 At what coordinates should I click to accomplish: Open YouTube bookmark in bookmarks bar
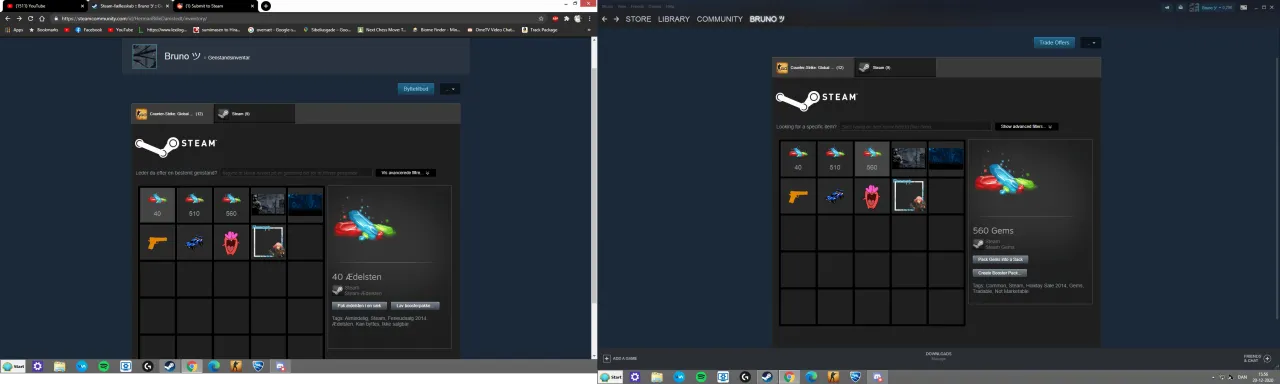(122, 30)
